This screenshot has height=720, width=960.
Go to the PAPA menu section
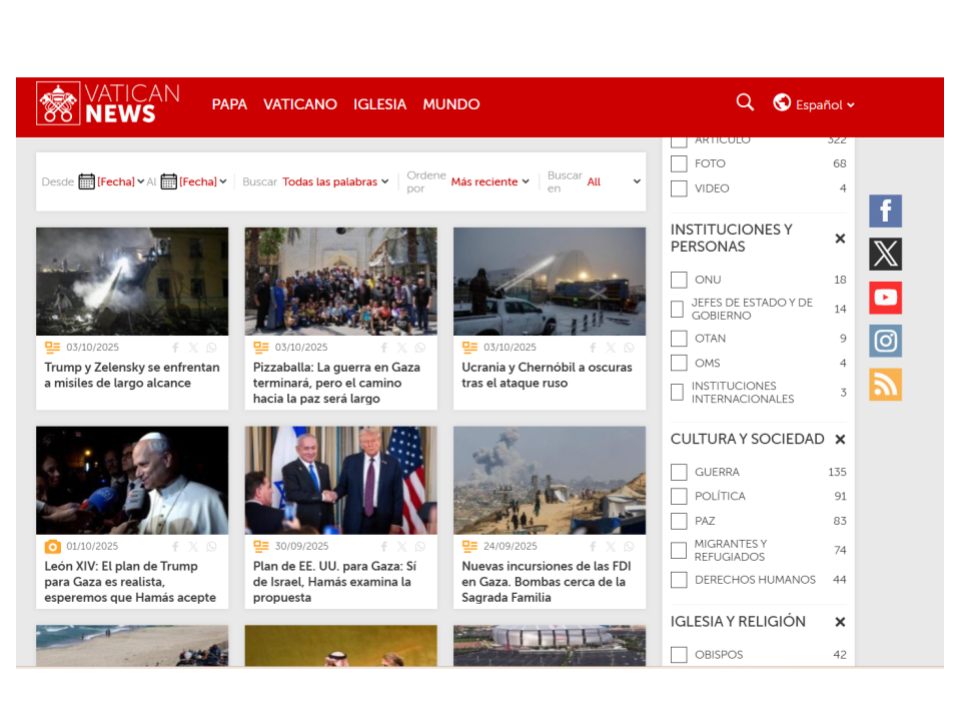tap(229, 104)
